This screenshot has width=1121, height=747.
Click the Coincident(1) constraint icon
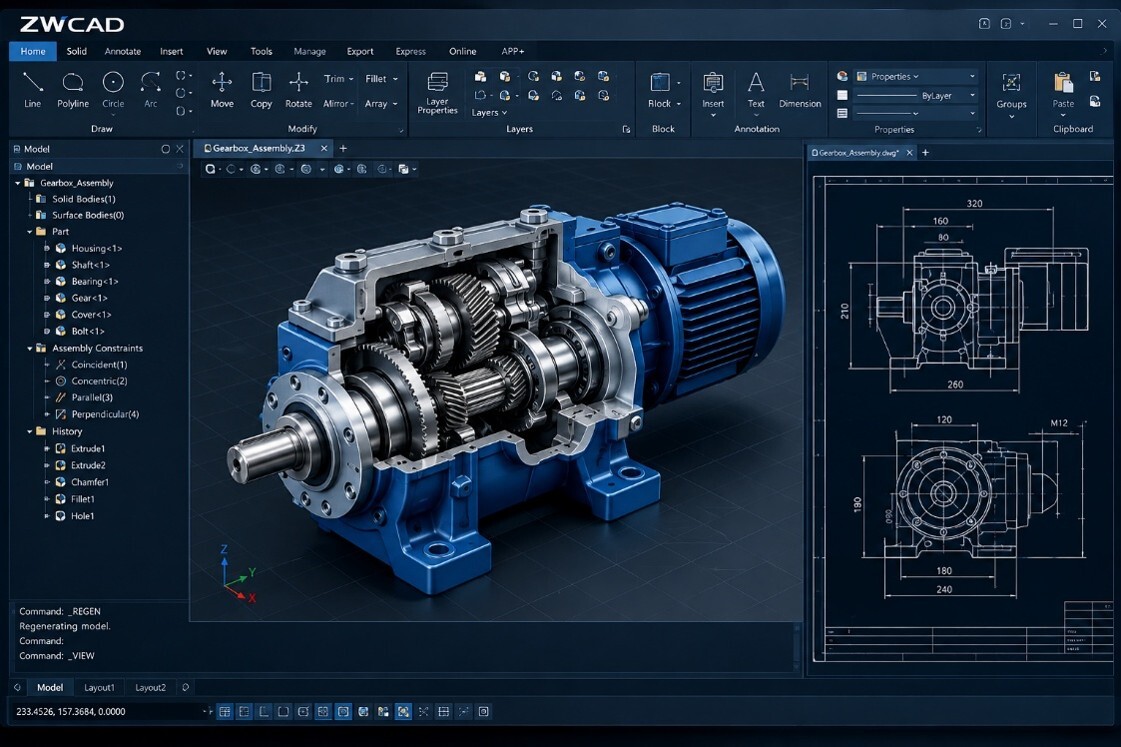coord(61,365)
